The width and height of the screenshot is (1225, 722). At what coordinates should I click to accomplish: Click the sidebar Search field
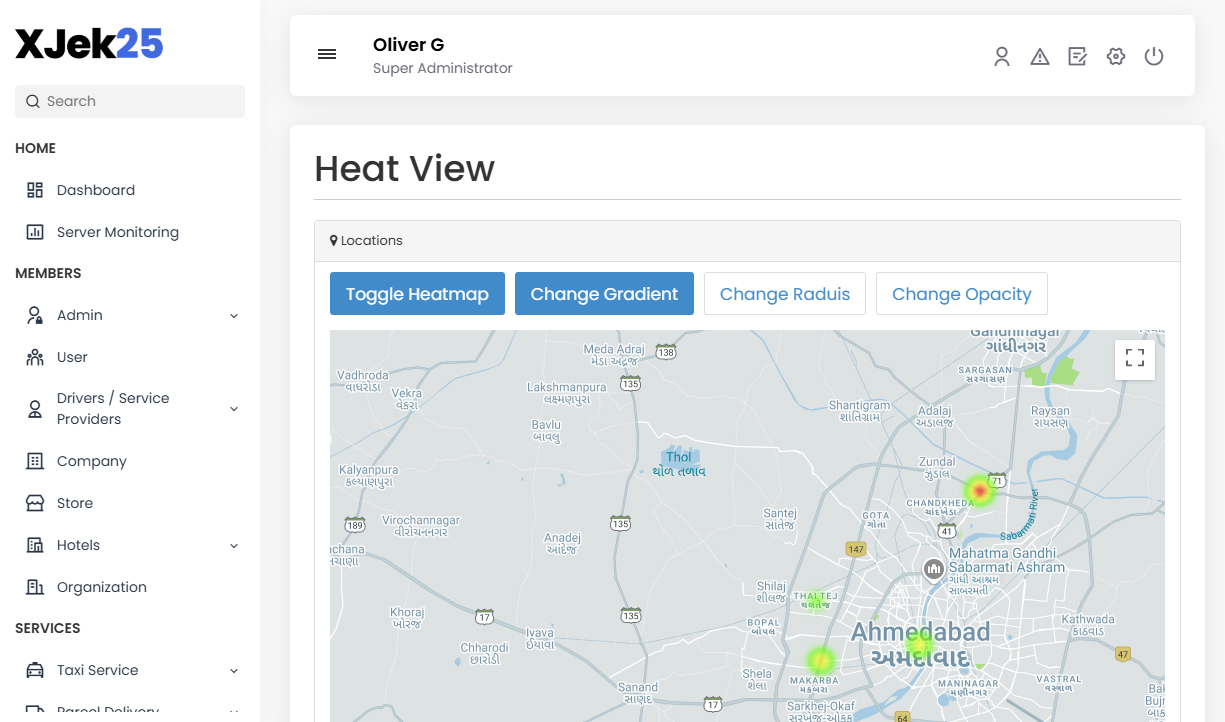[130, 101]
